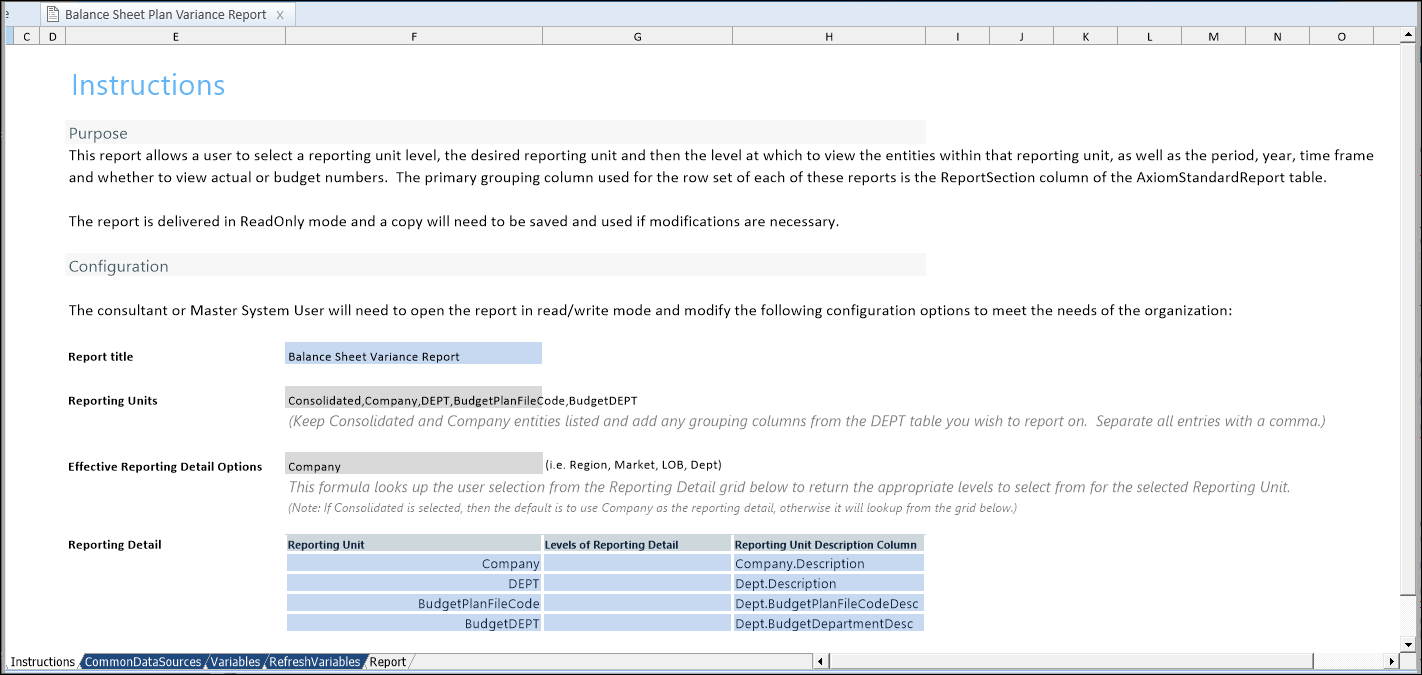Select the Balance Sheet Plan Variance Report document tab
The image size is (1422, 675).
tap(166, 14)
